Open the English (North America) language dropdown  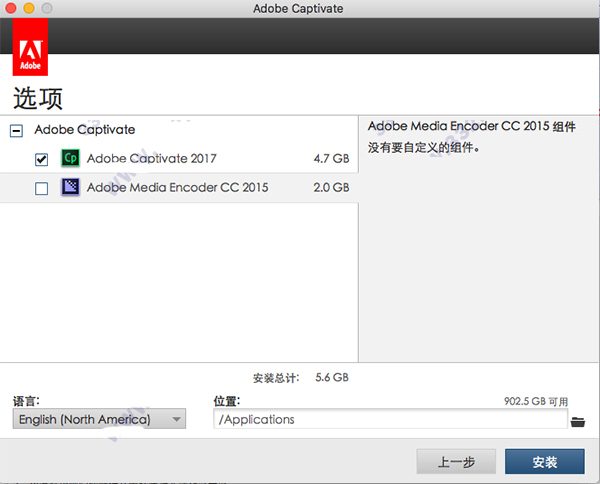[x=99, y=419]
